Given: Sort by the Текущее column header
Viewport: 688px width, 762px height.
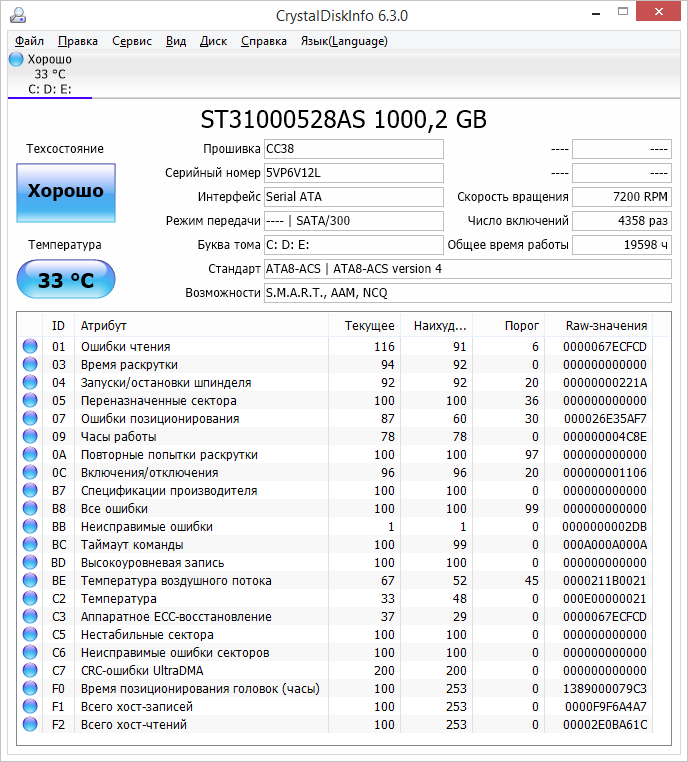Looking at the screenshot, I should (x=364, y=326).
